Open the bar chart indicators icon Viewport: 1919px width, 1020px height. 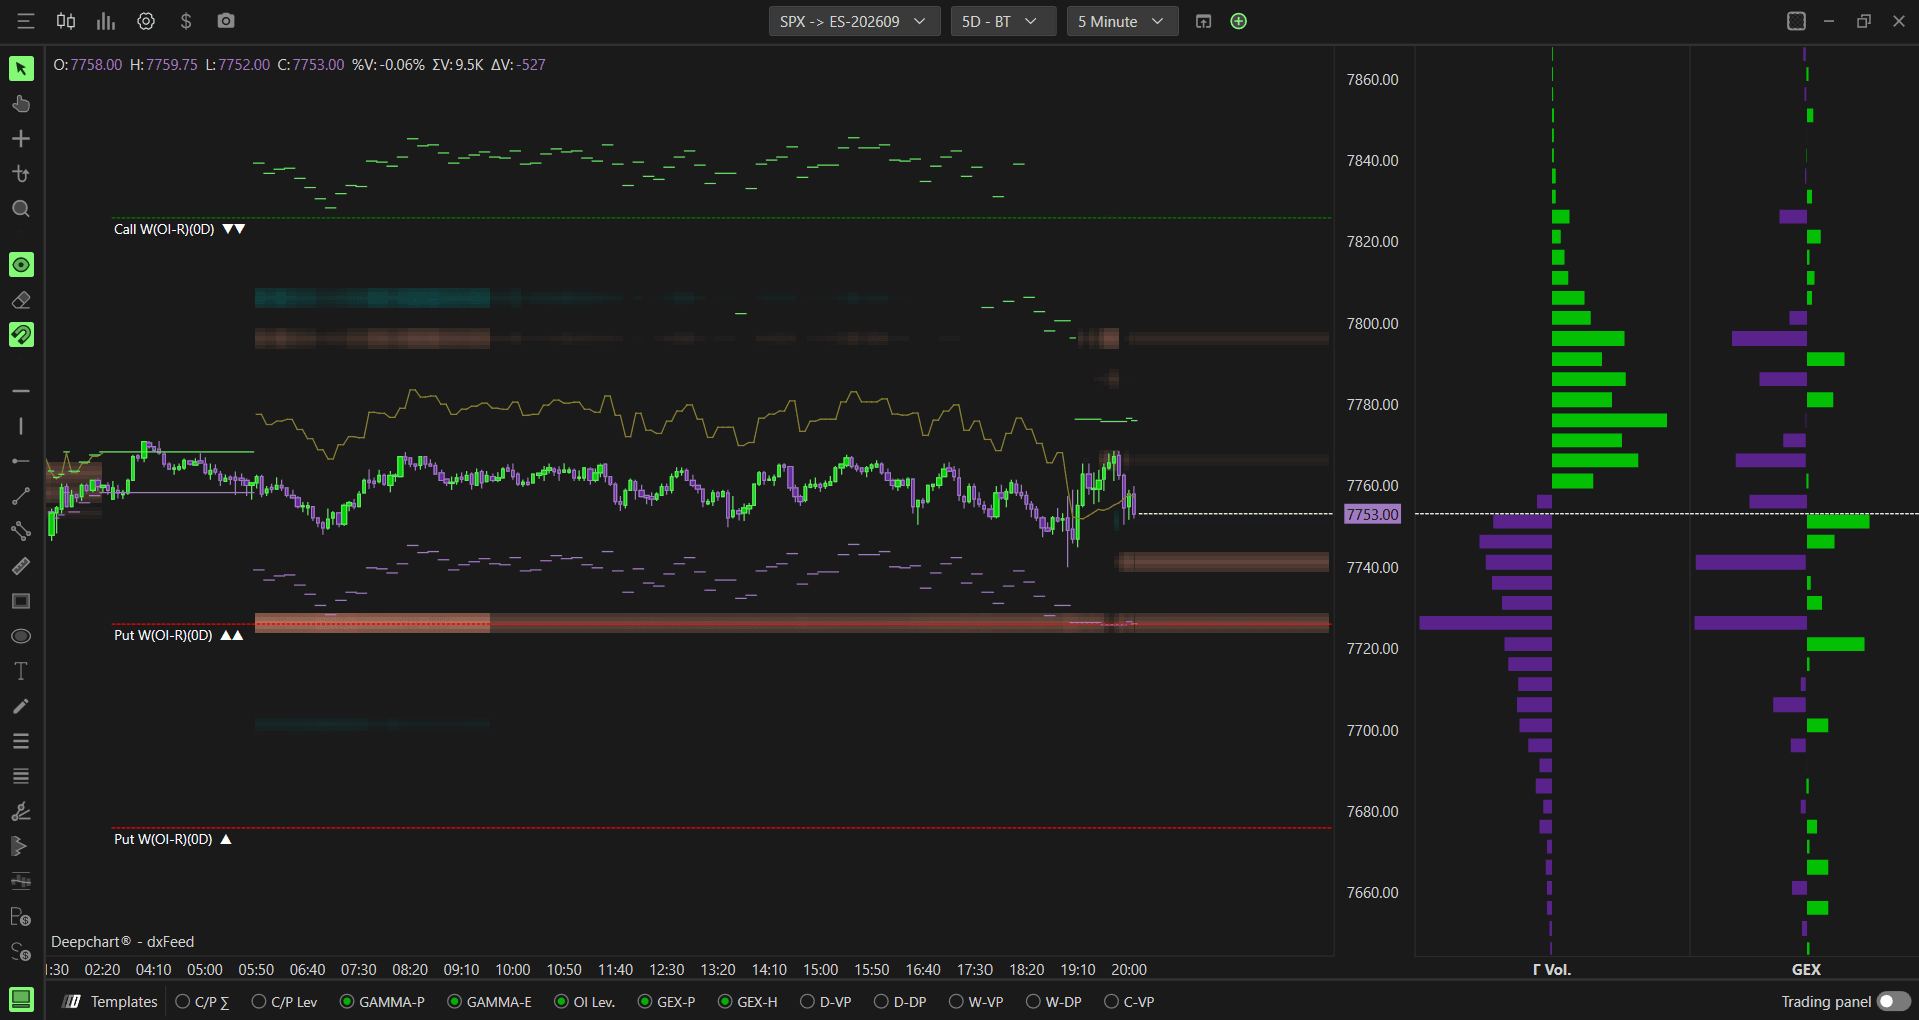(106, 21)
